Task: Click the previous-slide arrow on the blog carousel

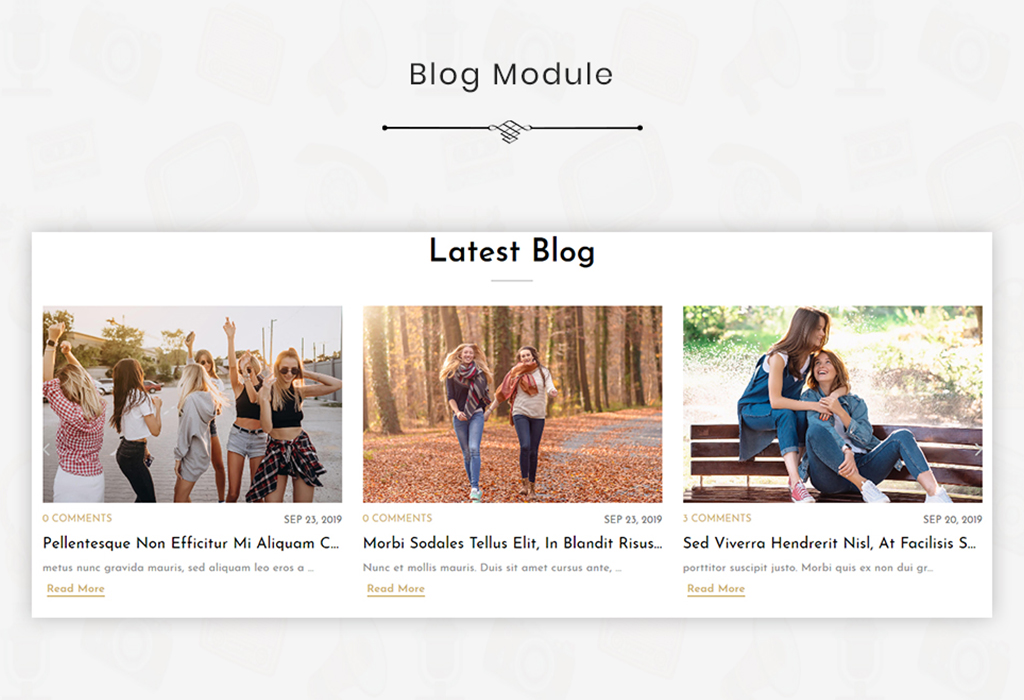Action: click(x=47, y=449)
